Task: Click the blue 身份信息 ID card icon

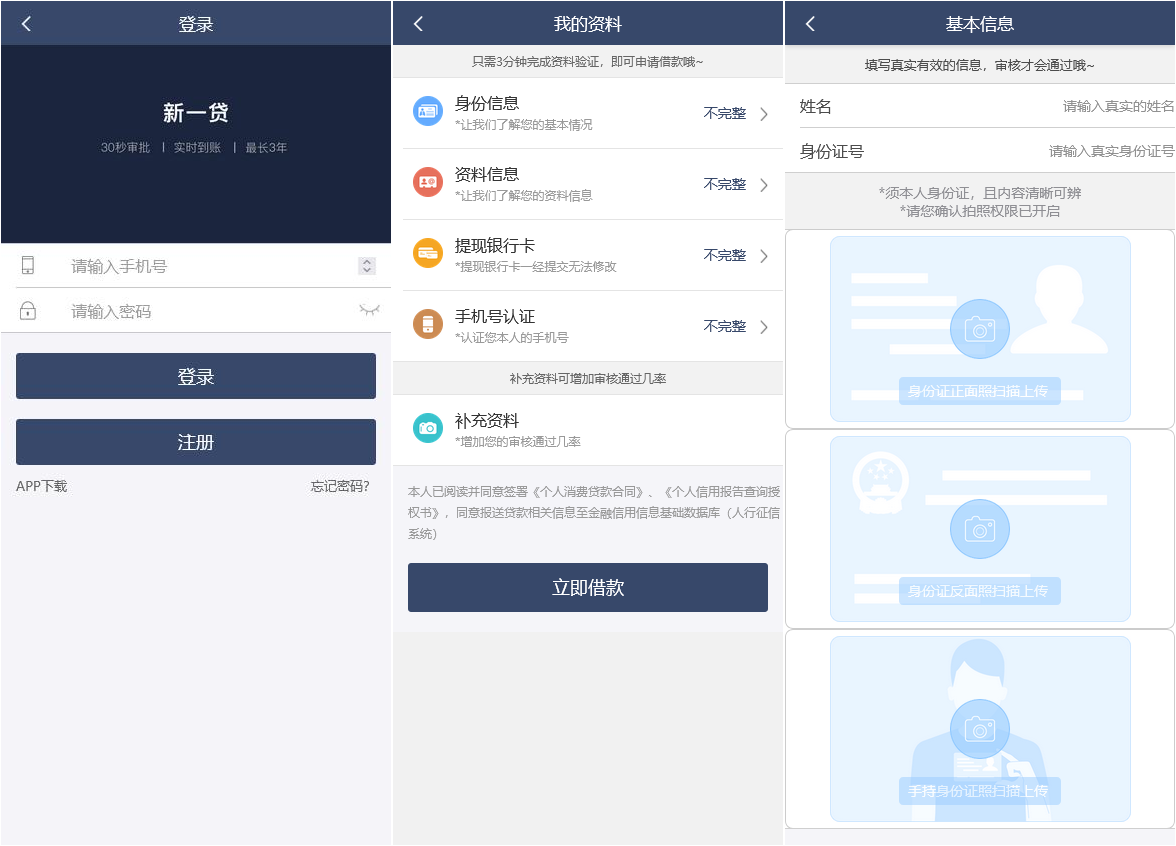Action: pos(428,111)
